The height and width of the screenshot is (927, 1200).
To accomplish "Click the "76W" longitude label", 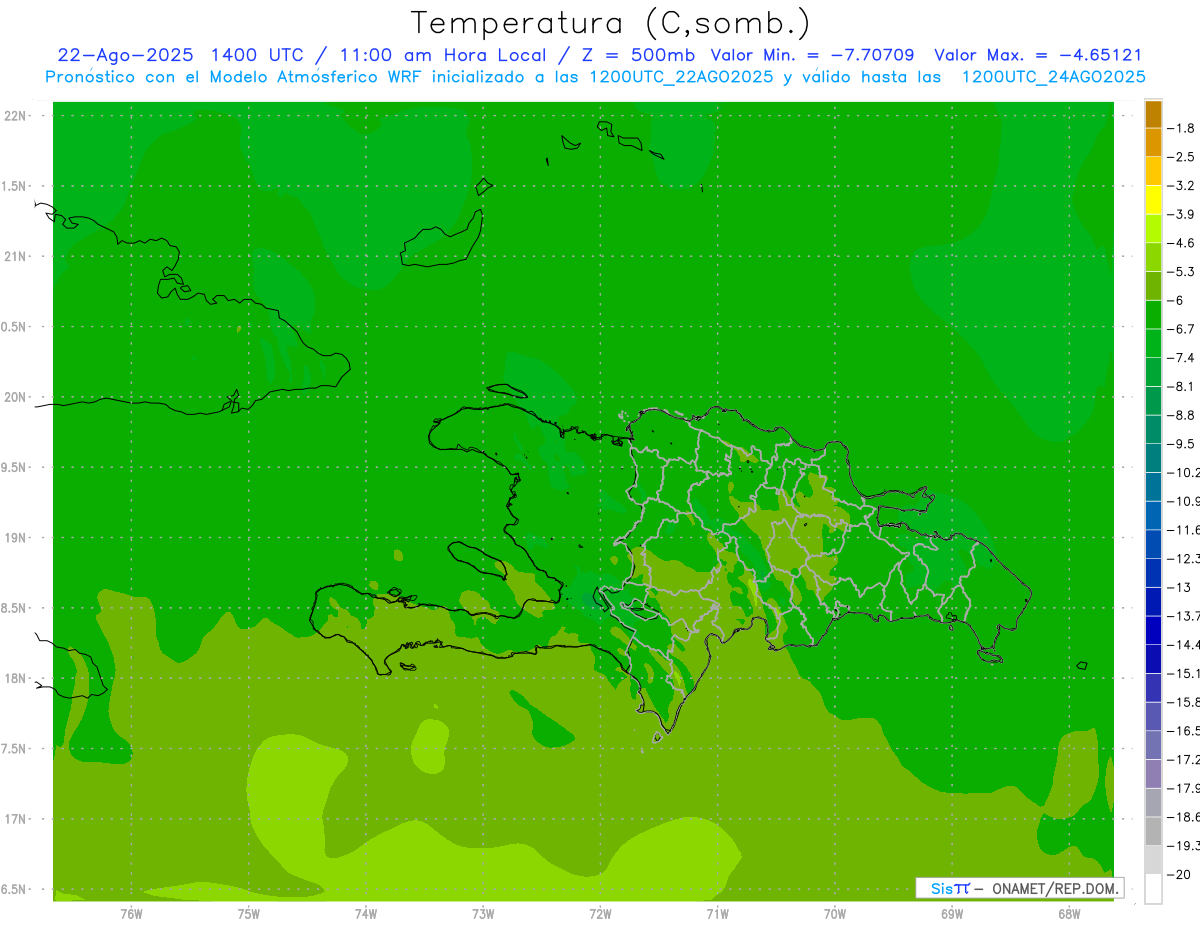I will 131,914.
